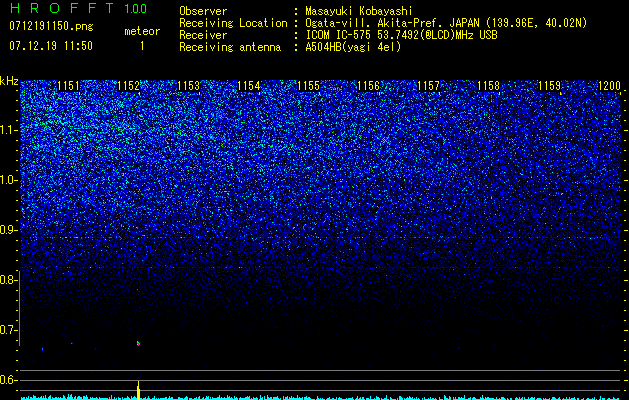This screenshot has height=400, width=629.
Task: Click the 1155 time marker
Action: (308, 86)
